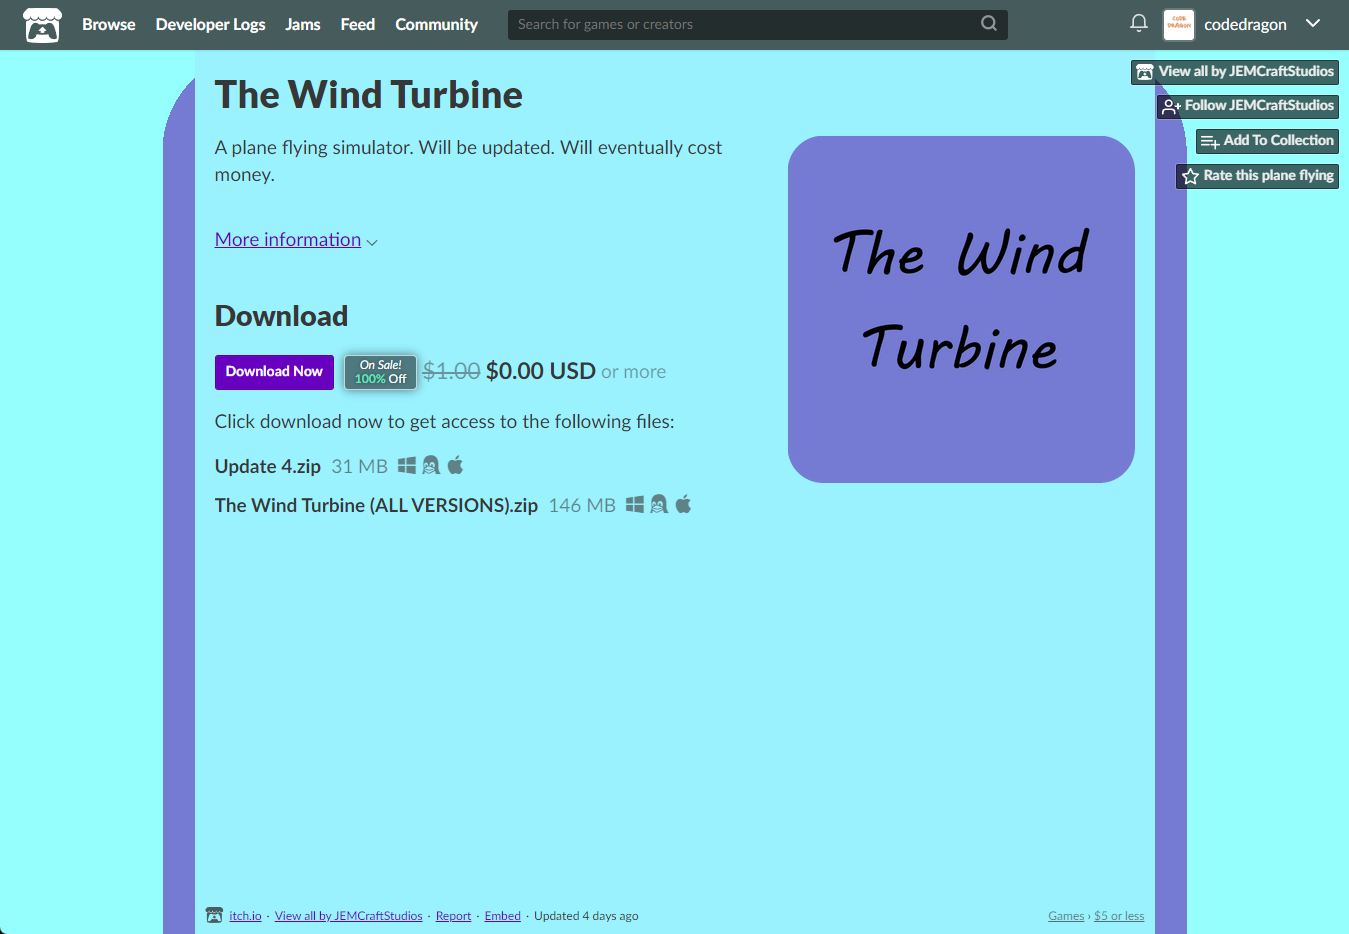Click the Updated 4 days ago text
Image resolution: width=1349 pixels, height=934 pixels.
(586, 916)
